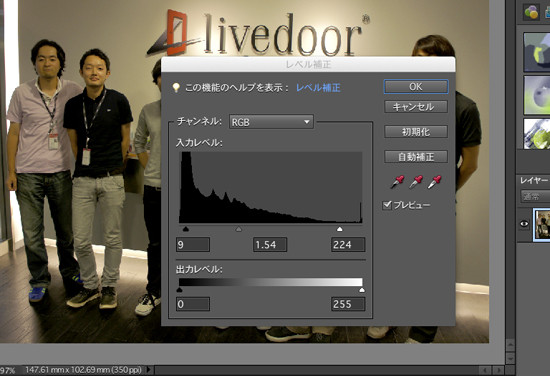Open the レベル補正 help link

tap(318, 88)
